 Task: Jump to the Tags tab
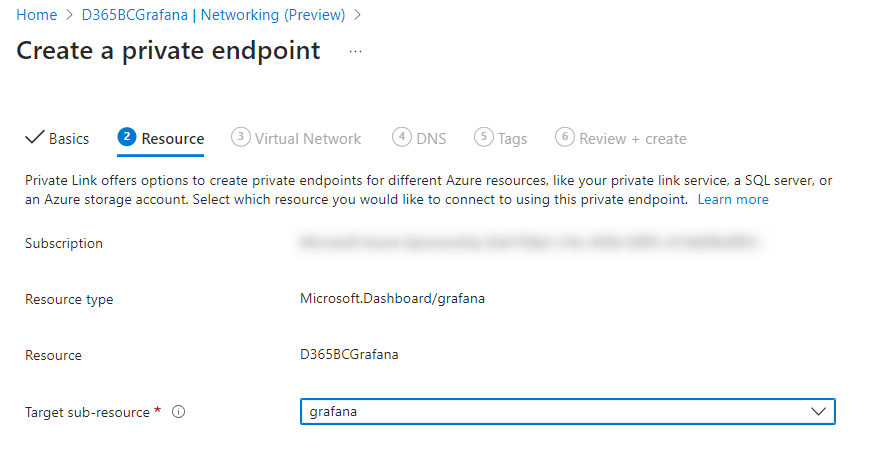coord(512,139)
